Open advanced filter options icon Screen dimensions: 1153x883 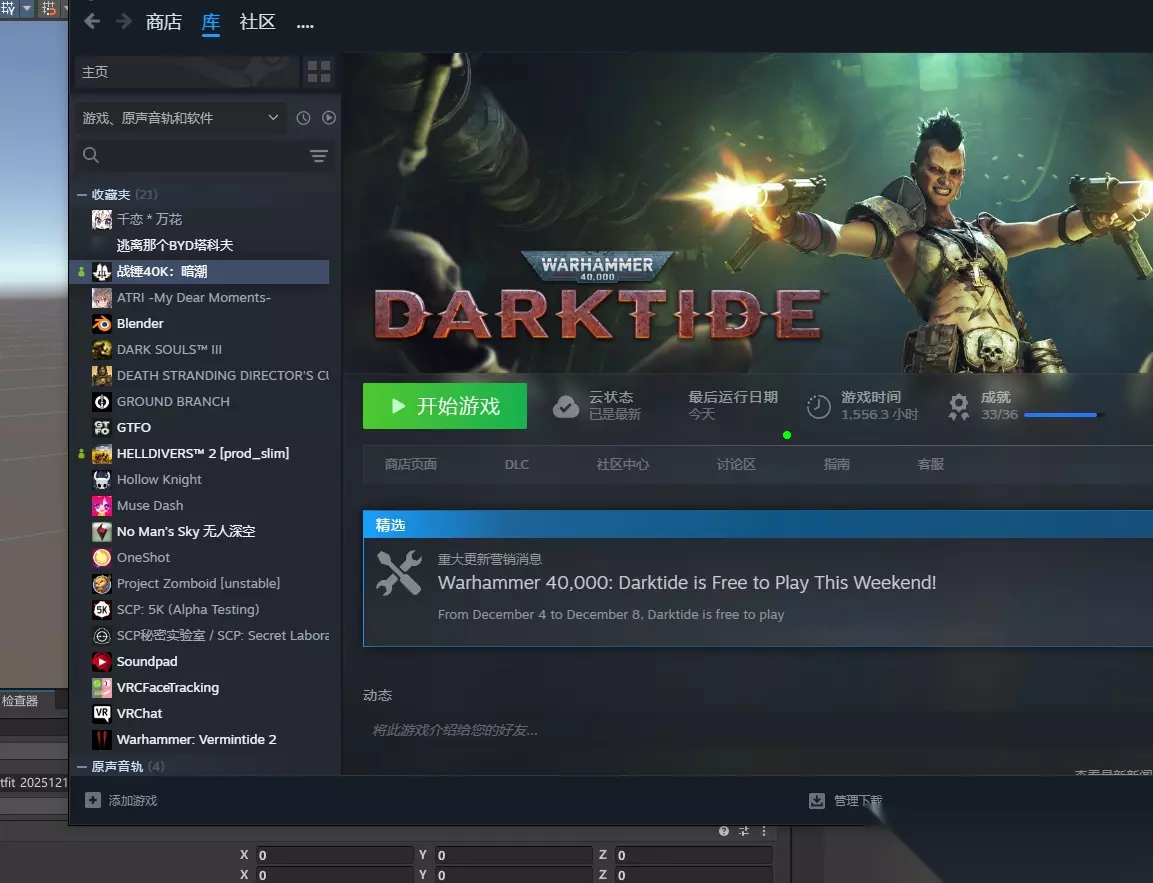click(x=318, y=155)
